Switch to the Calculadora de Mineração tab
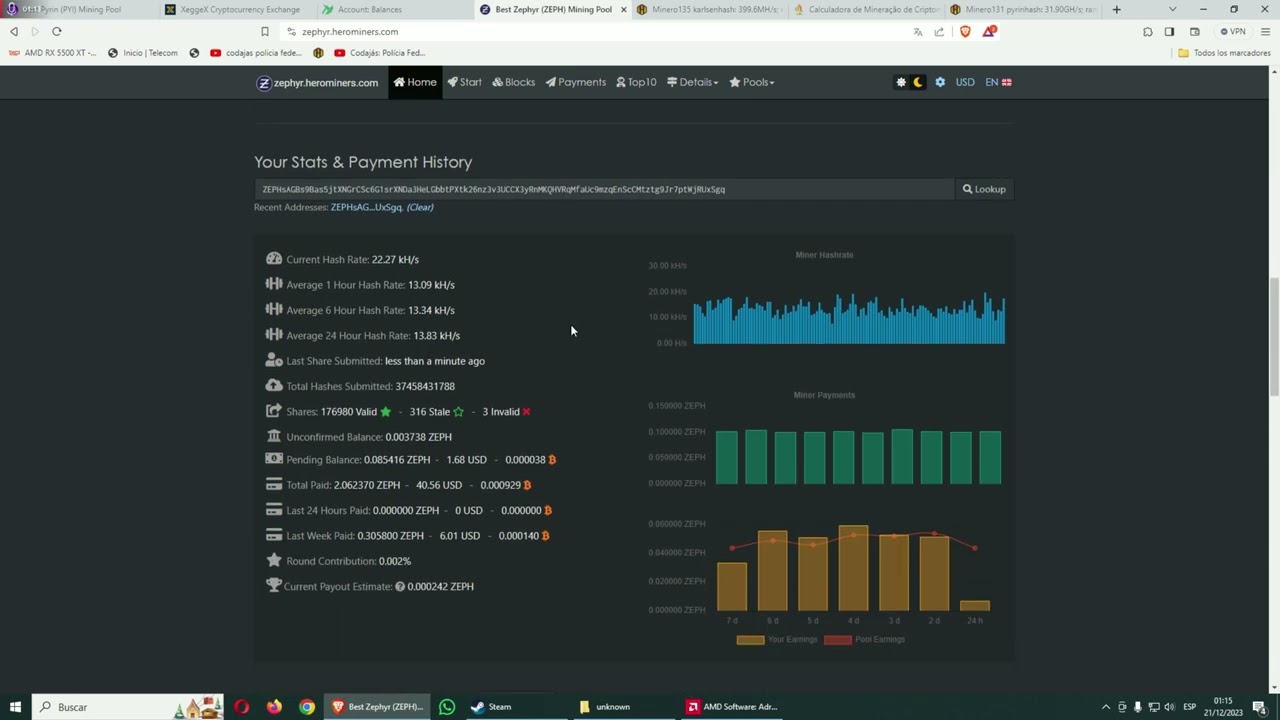 [868, 10]
